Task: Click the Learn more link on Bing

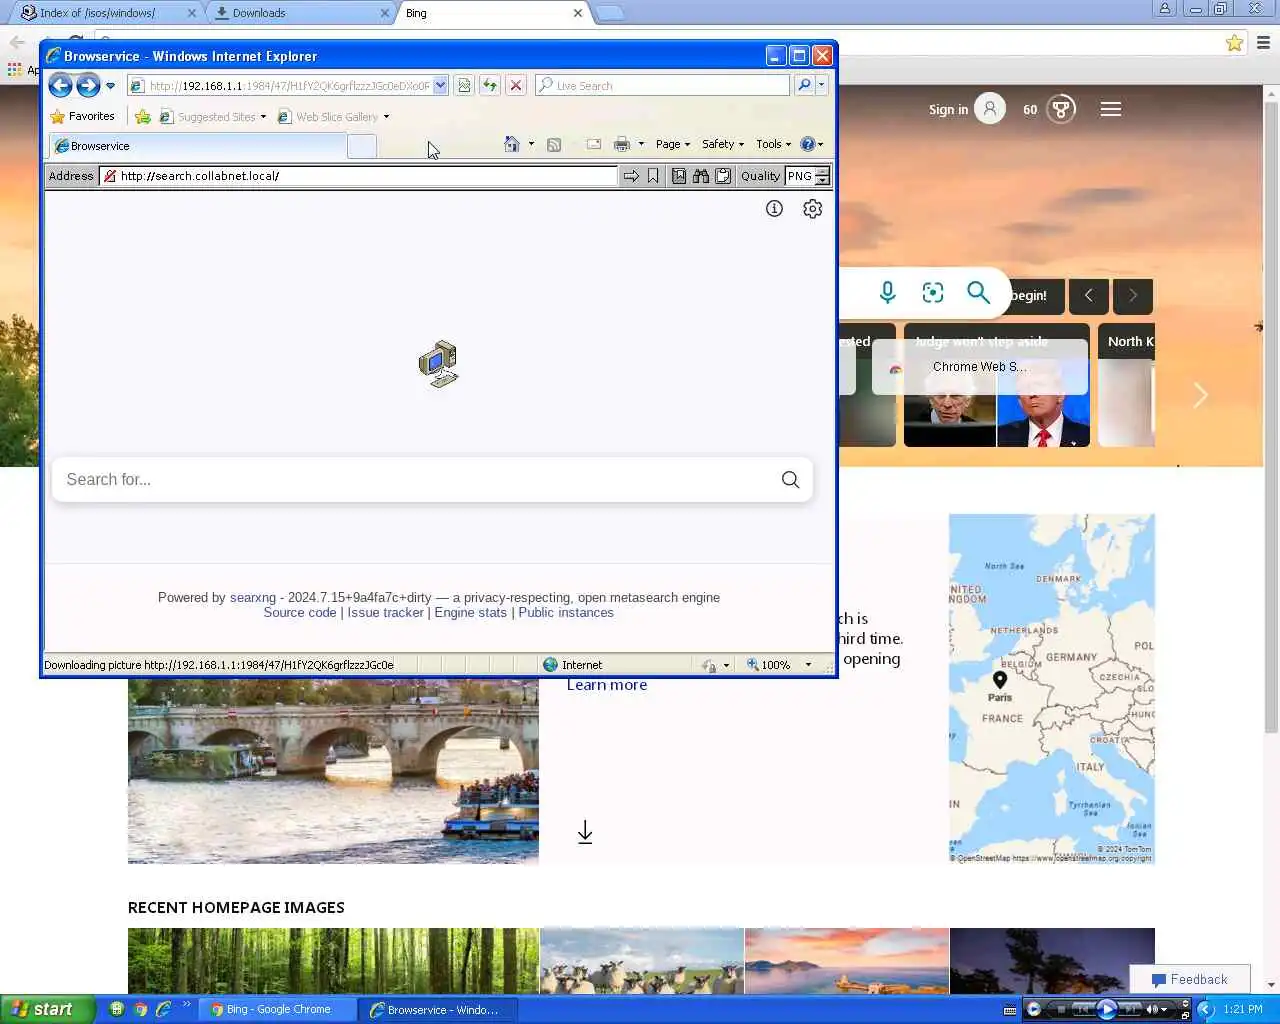Action: tap(607, 685)
